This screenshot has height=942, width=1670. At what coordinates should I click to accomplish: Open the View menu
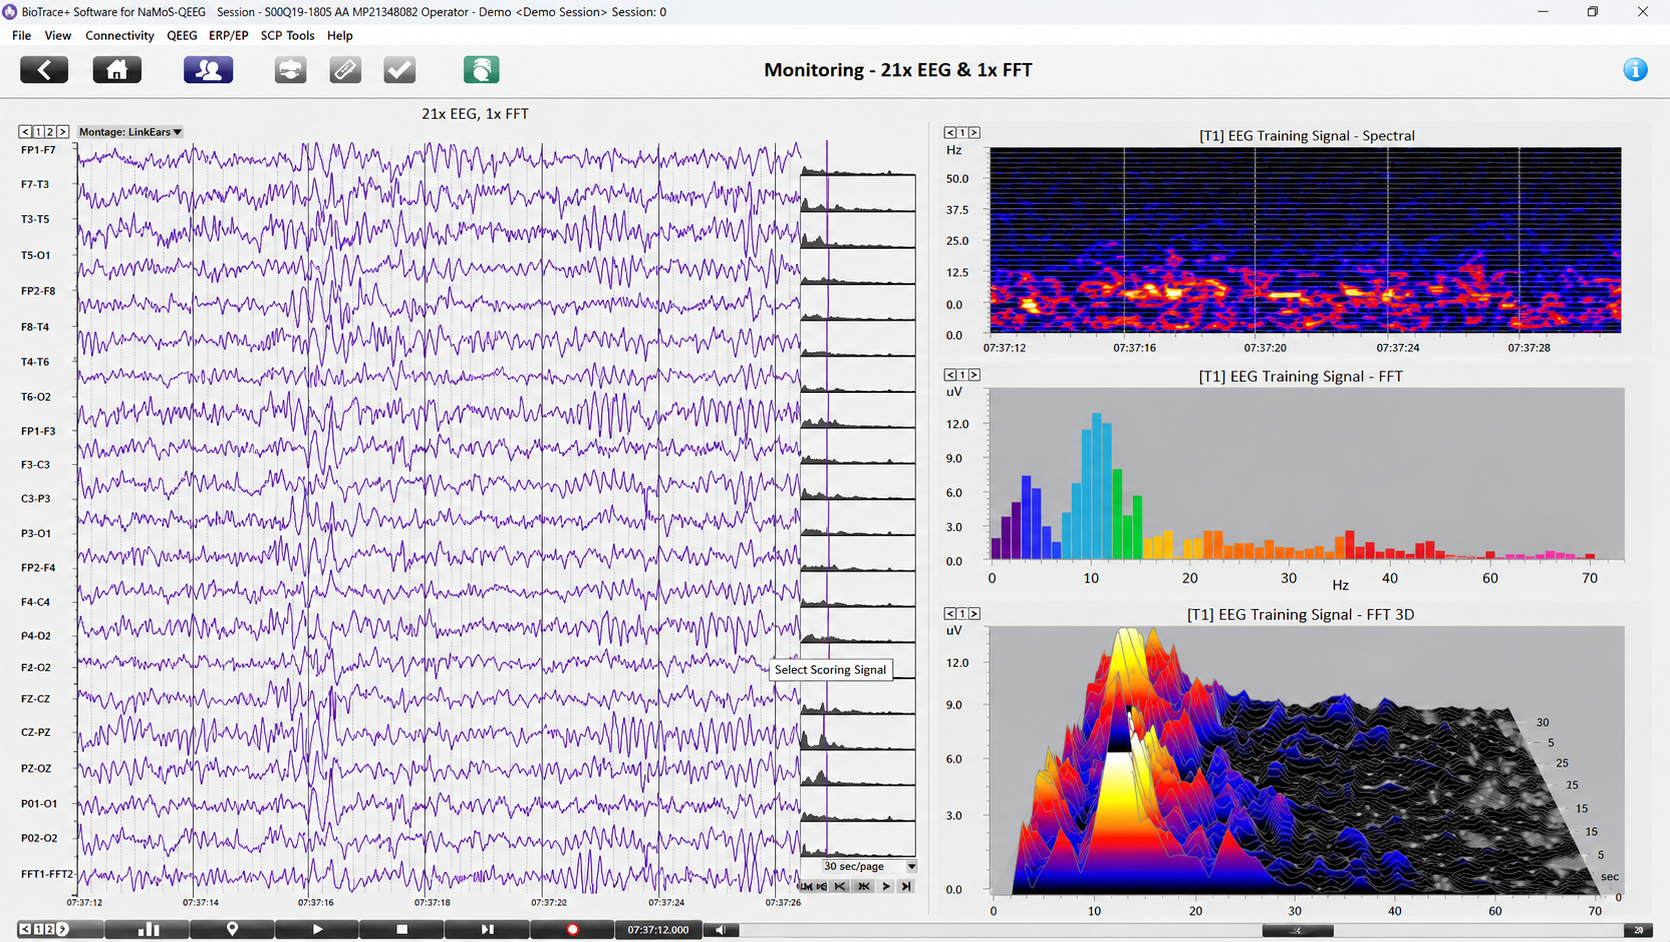(58, 35)
